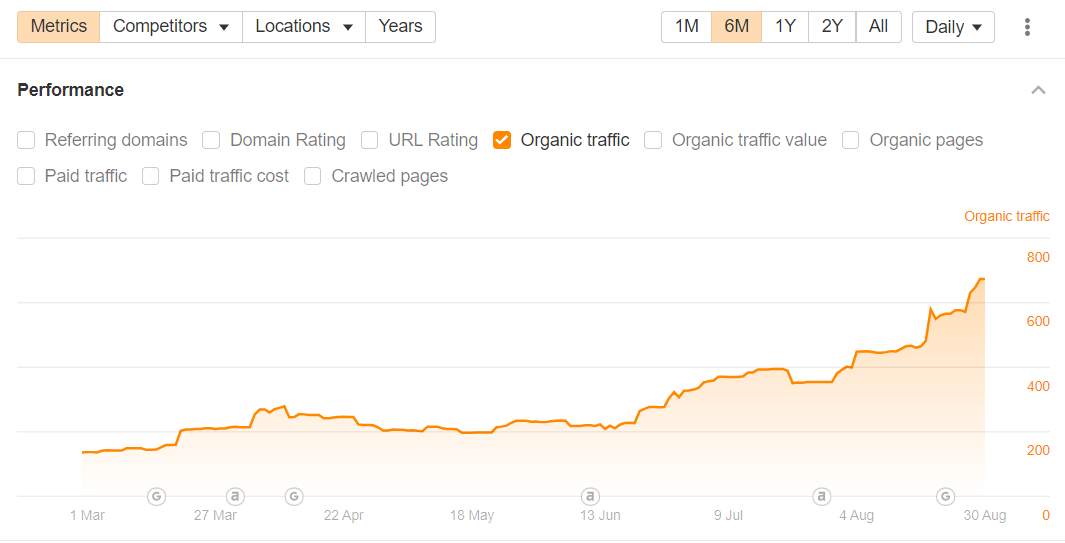The height and width of the screenshot is (543, 1065).
Task: Click the Ahrefs marker before 4 Aug
Action: [822, 497]
